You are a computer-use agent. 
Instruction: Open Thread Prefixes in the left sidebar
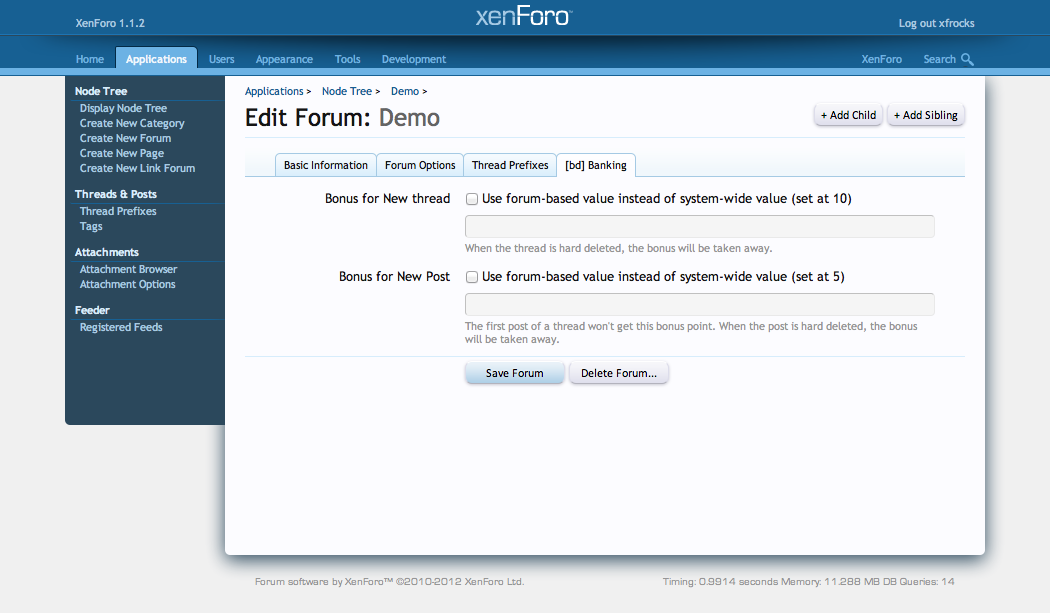point(118,211)
